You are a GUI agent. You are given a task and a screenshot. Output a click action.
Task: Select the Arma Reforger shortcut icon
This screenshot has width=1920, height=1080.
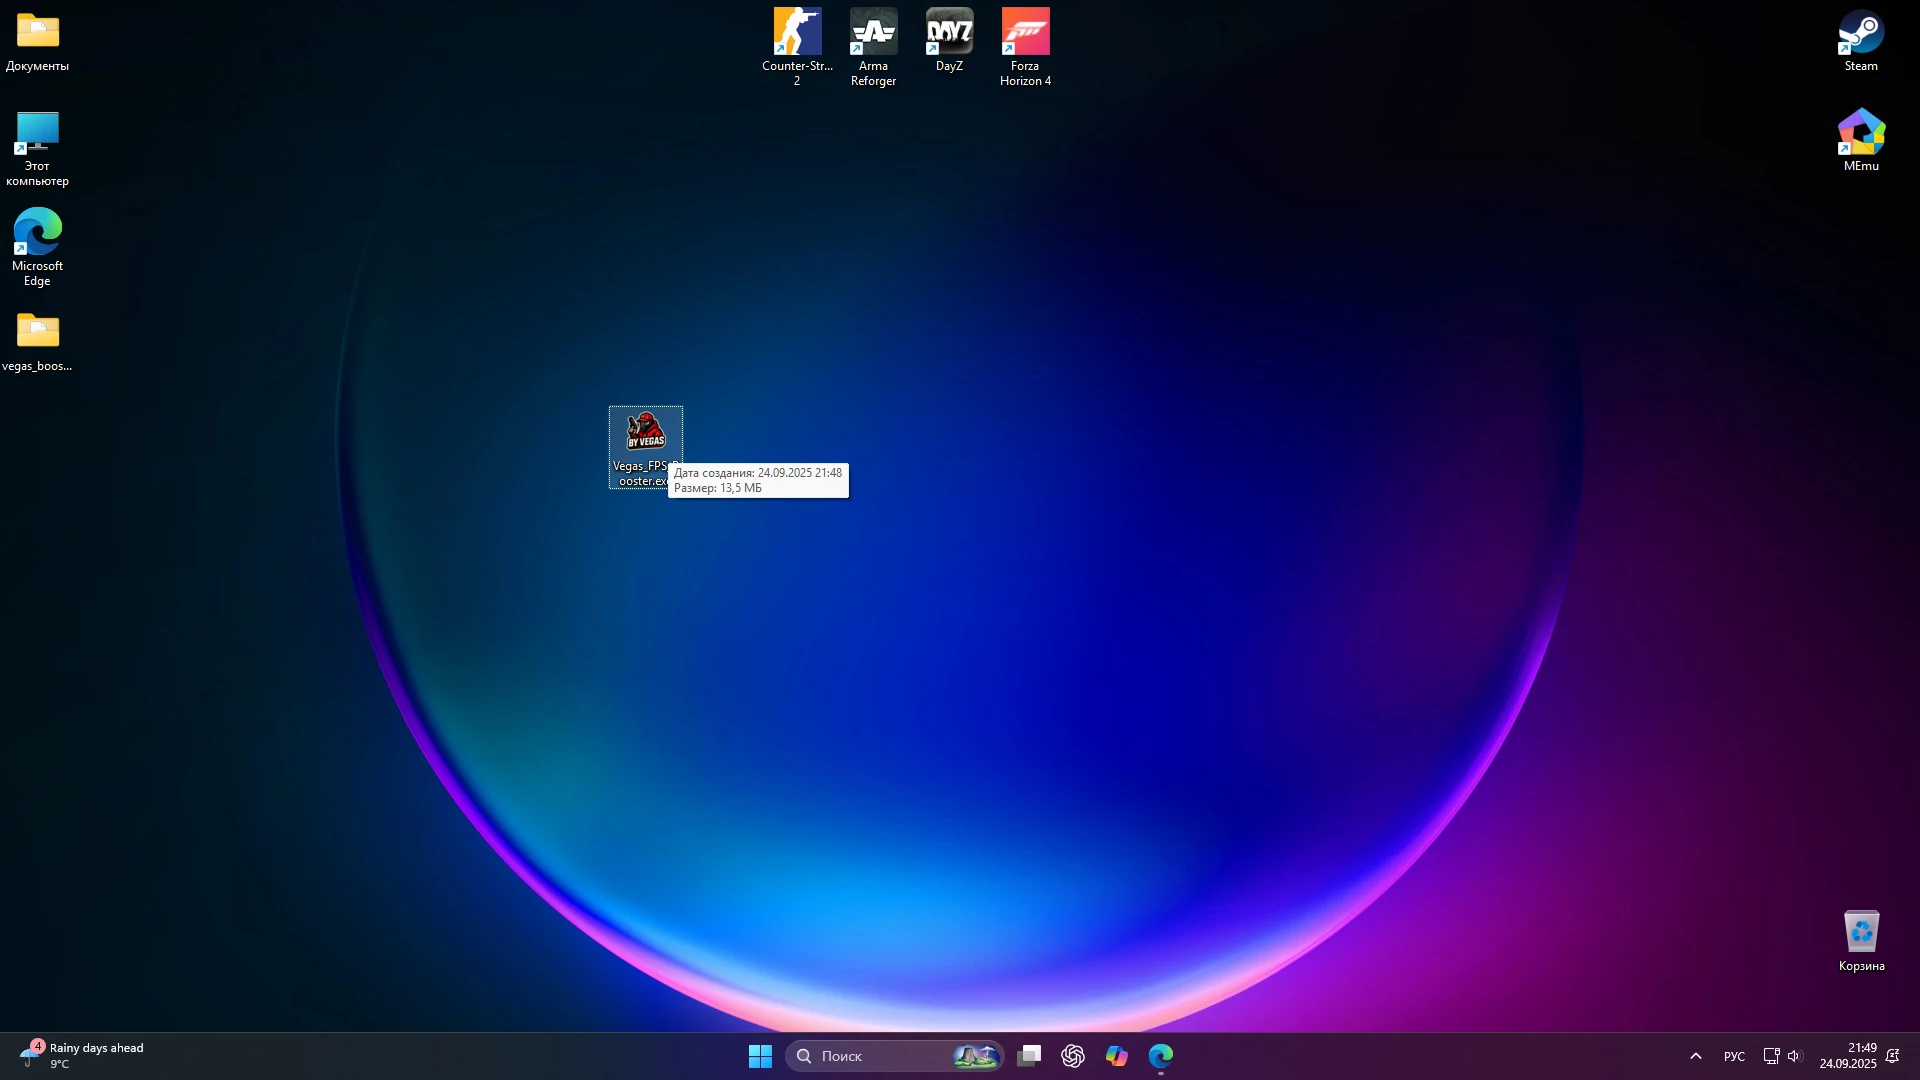pyautogui.click(x=873, y=33)
